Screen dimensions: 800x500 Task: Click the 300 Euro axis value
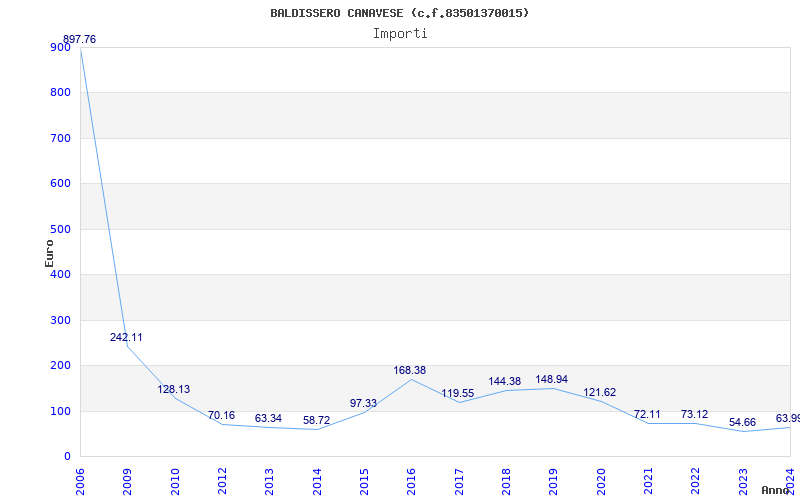(60, 320)
